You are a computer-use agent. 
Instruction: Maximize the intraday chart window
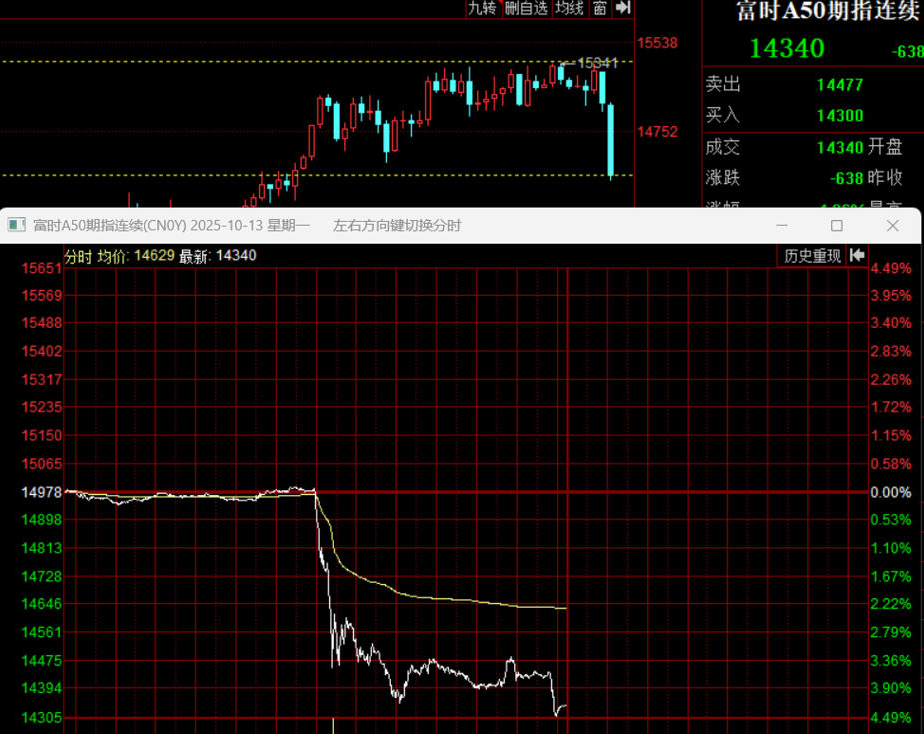[x=837, y=226]
